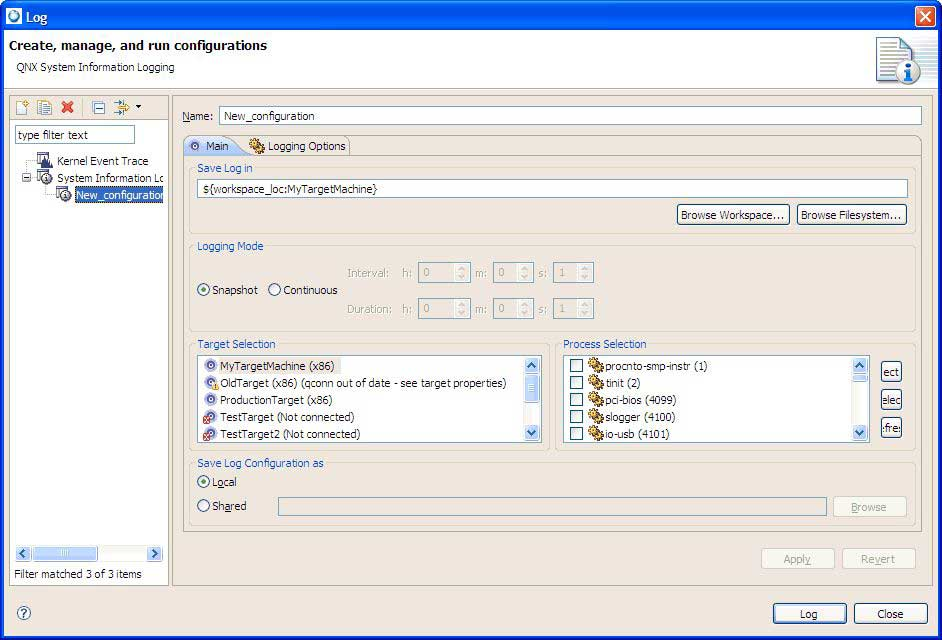This screenshot has height=640, width=942.
Task: Click the Collapse All toolbar icon
Action: point(98,107)
